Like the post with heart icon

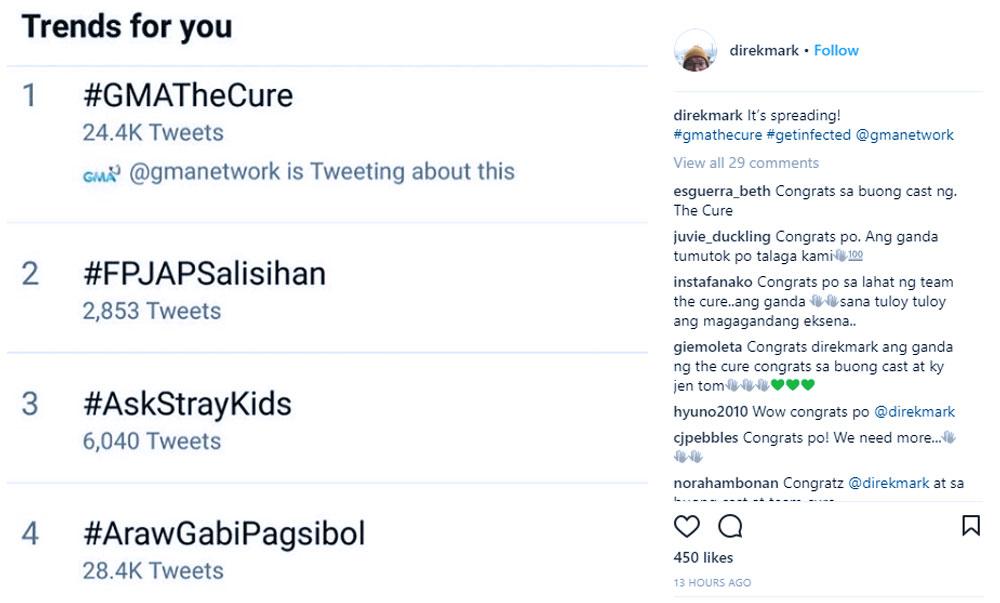(x=687, y=526)
